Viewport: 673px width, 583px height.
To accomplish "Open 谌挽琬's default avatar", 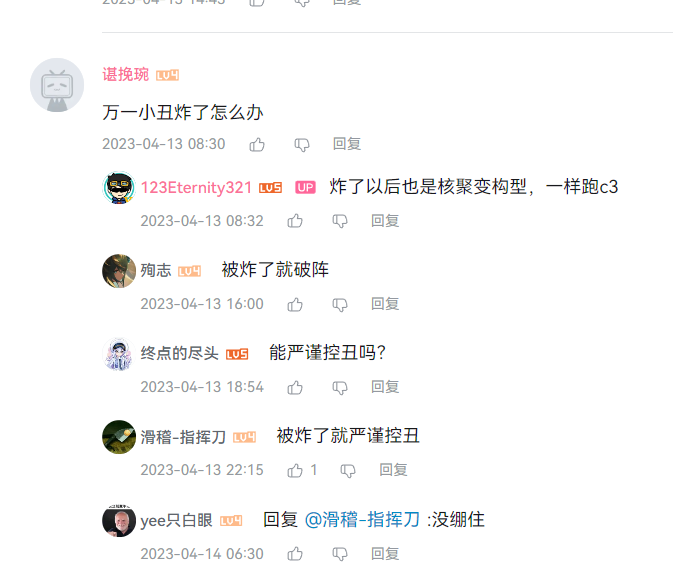I will click(x=57, y=85).
